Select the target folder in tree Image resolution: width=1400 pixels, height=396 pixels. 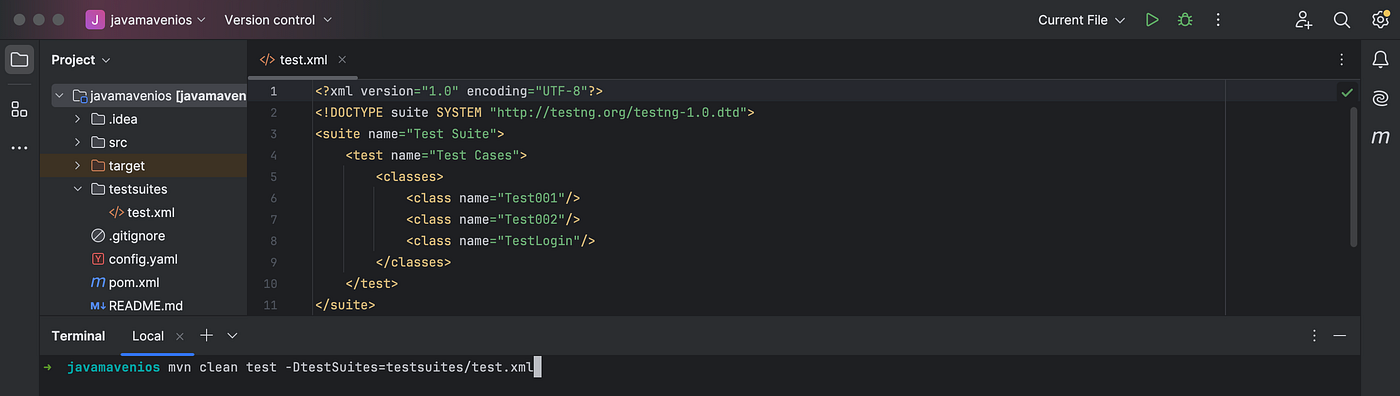point(144,166)
